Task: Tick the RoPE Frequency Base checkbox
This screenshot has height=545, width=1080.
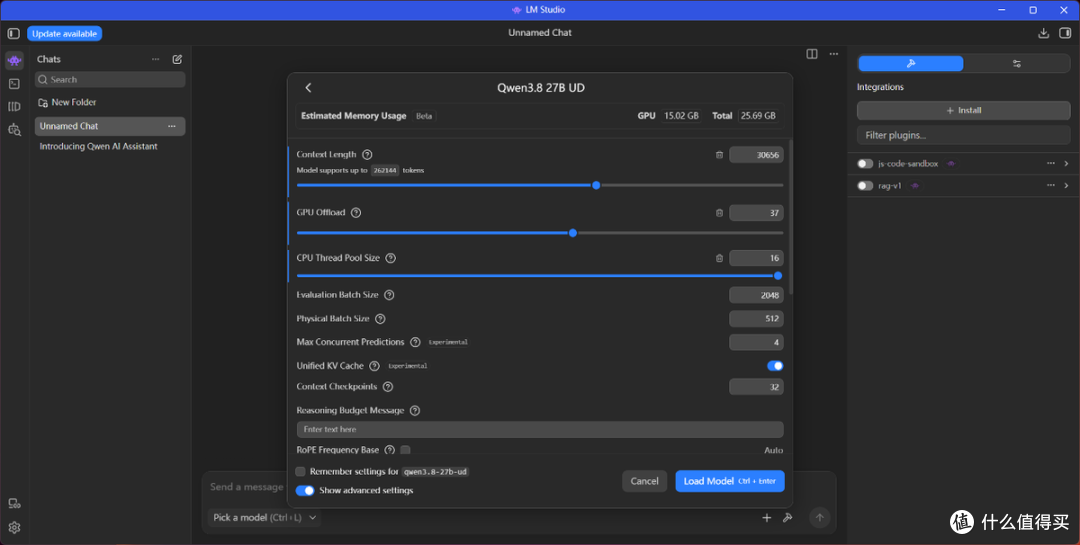Action: point(405,450)
